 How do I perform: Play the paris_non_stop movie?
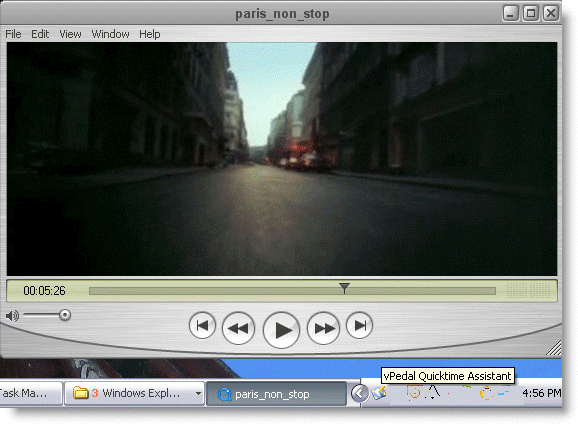point(281,330)
